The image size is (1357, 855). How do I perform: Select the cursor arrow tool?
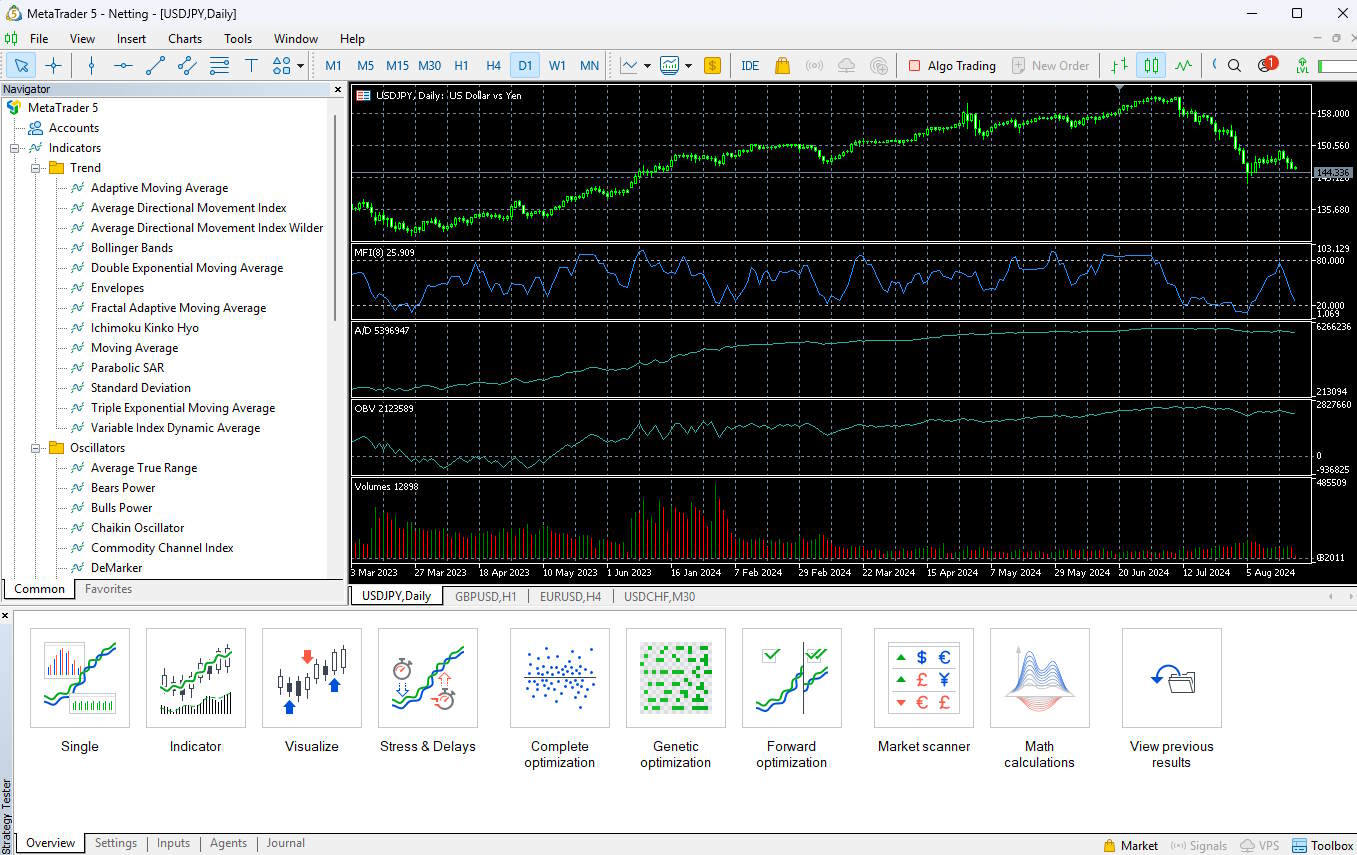(21, 66)
